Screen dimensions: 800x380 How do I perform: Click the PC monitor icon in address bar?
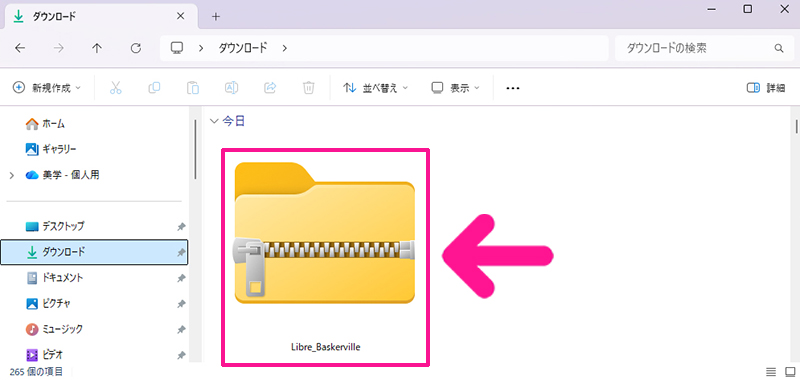click(177, 48)
